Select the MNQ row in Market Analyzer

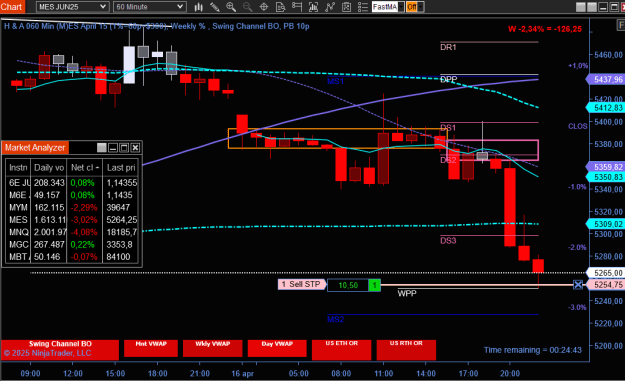72,232
